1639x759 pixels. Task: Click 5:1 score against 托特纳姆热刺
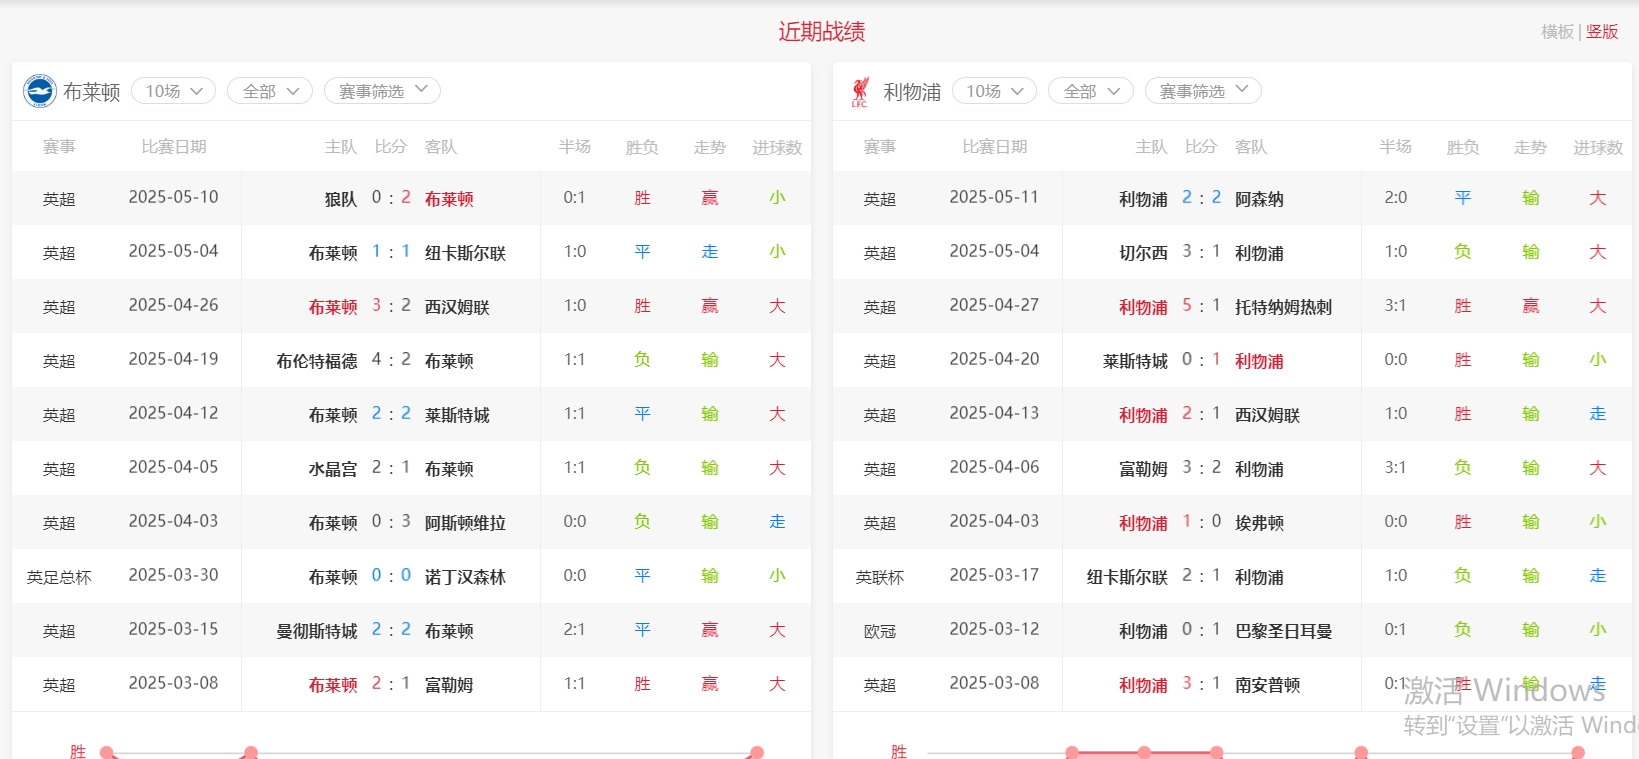tap(1201, 306)
